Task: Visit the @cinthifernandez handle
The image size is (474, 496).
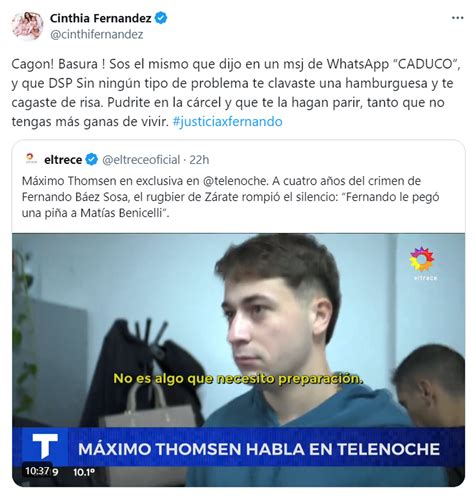Action: tap(96, 34)
